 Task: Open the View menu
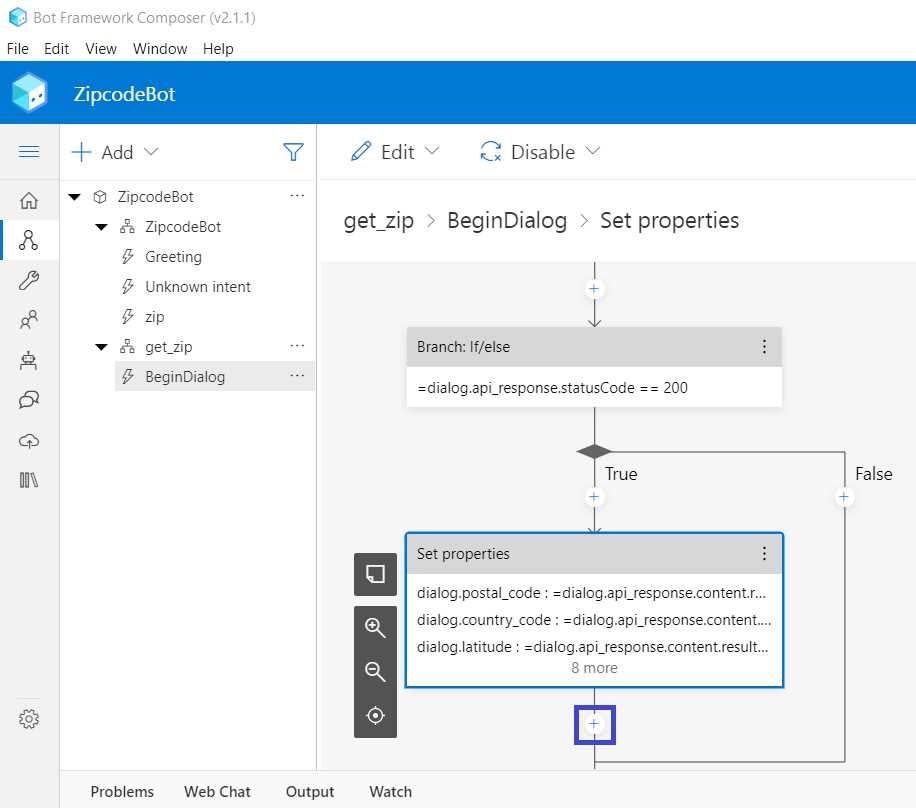(100, 48)
